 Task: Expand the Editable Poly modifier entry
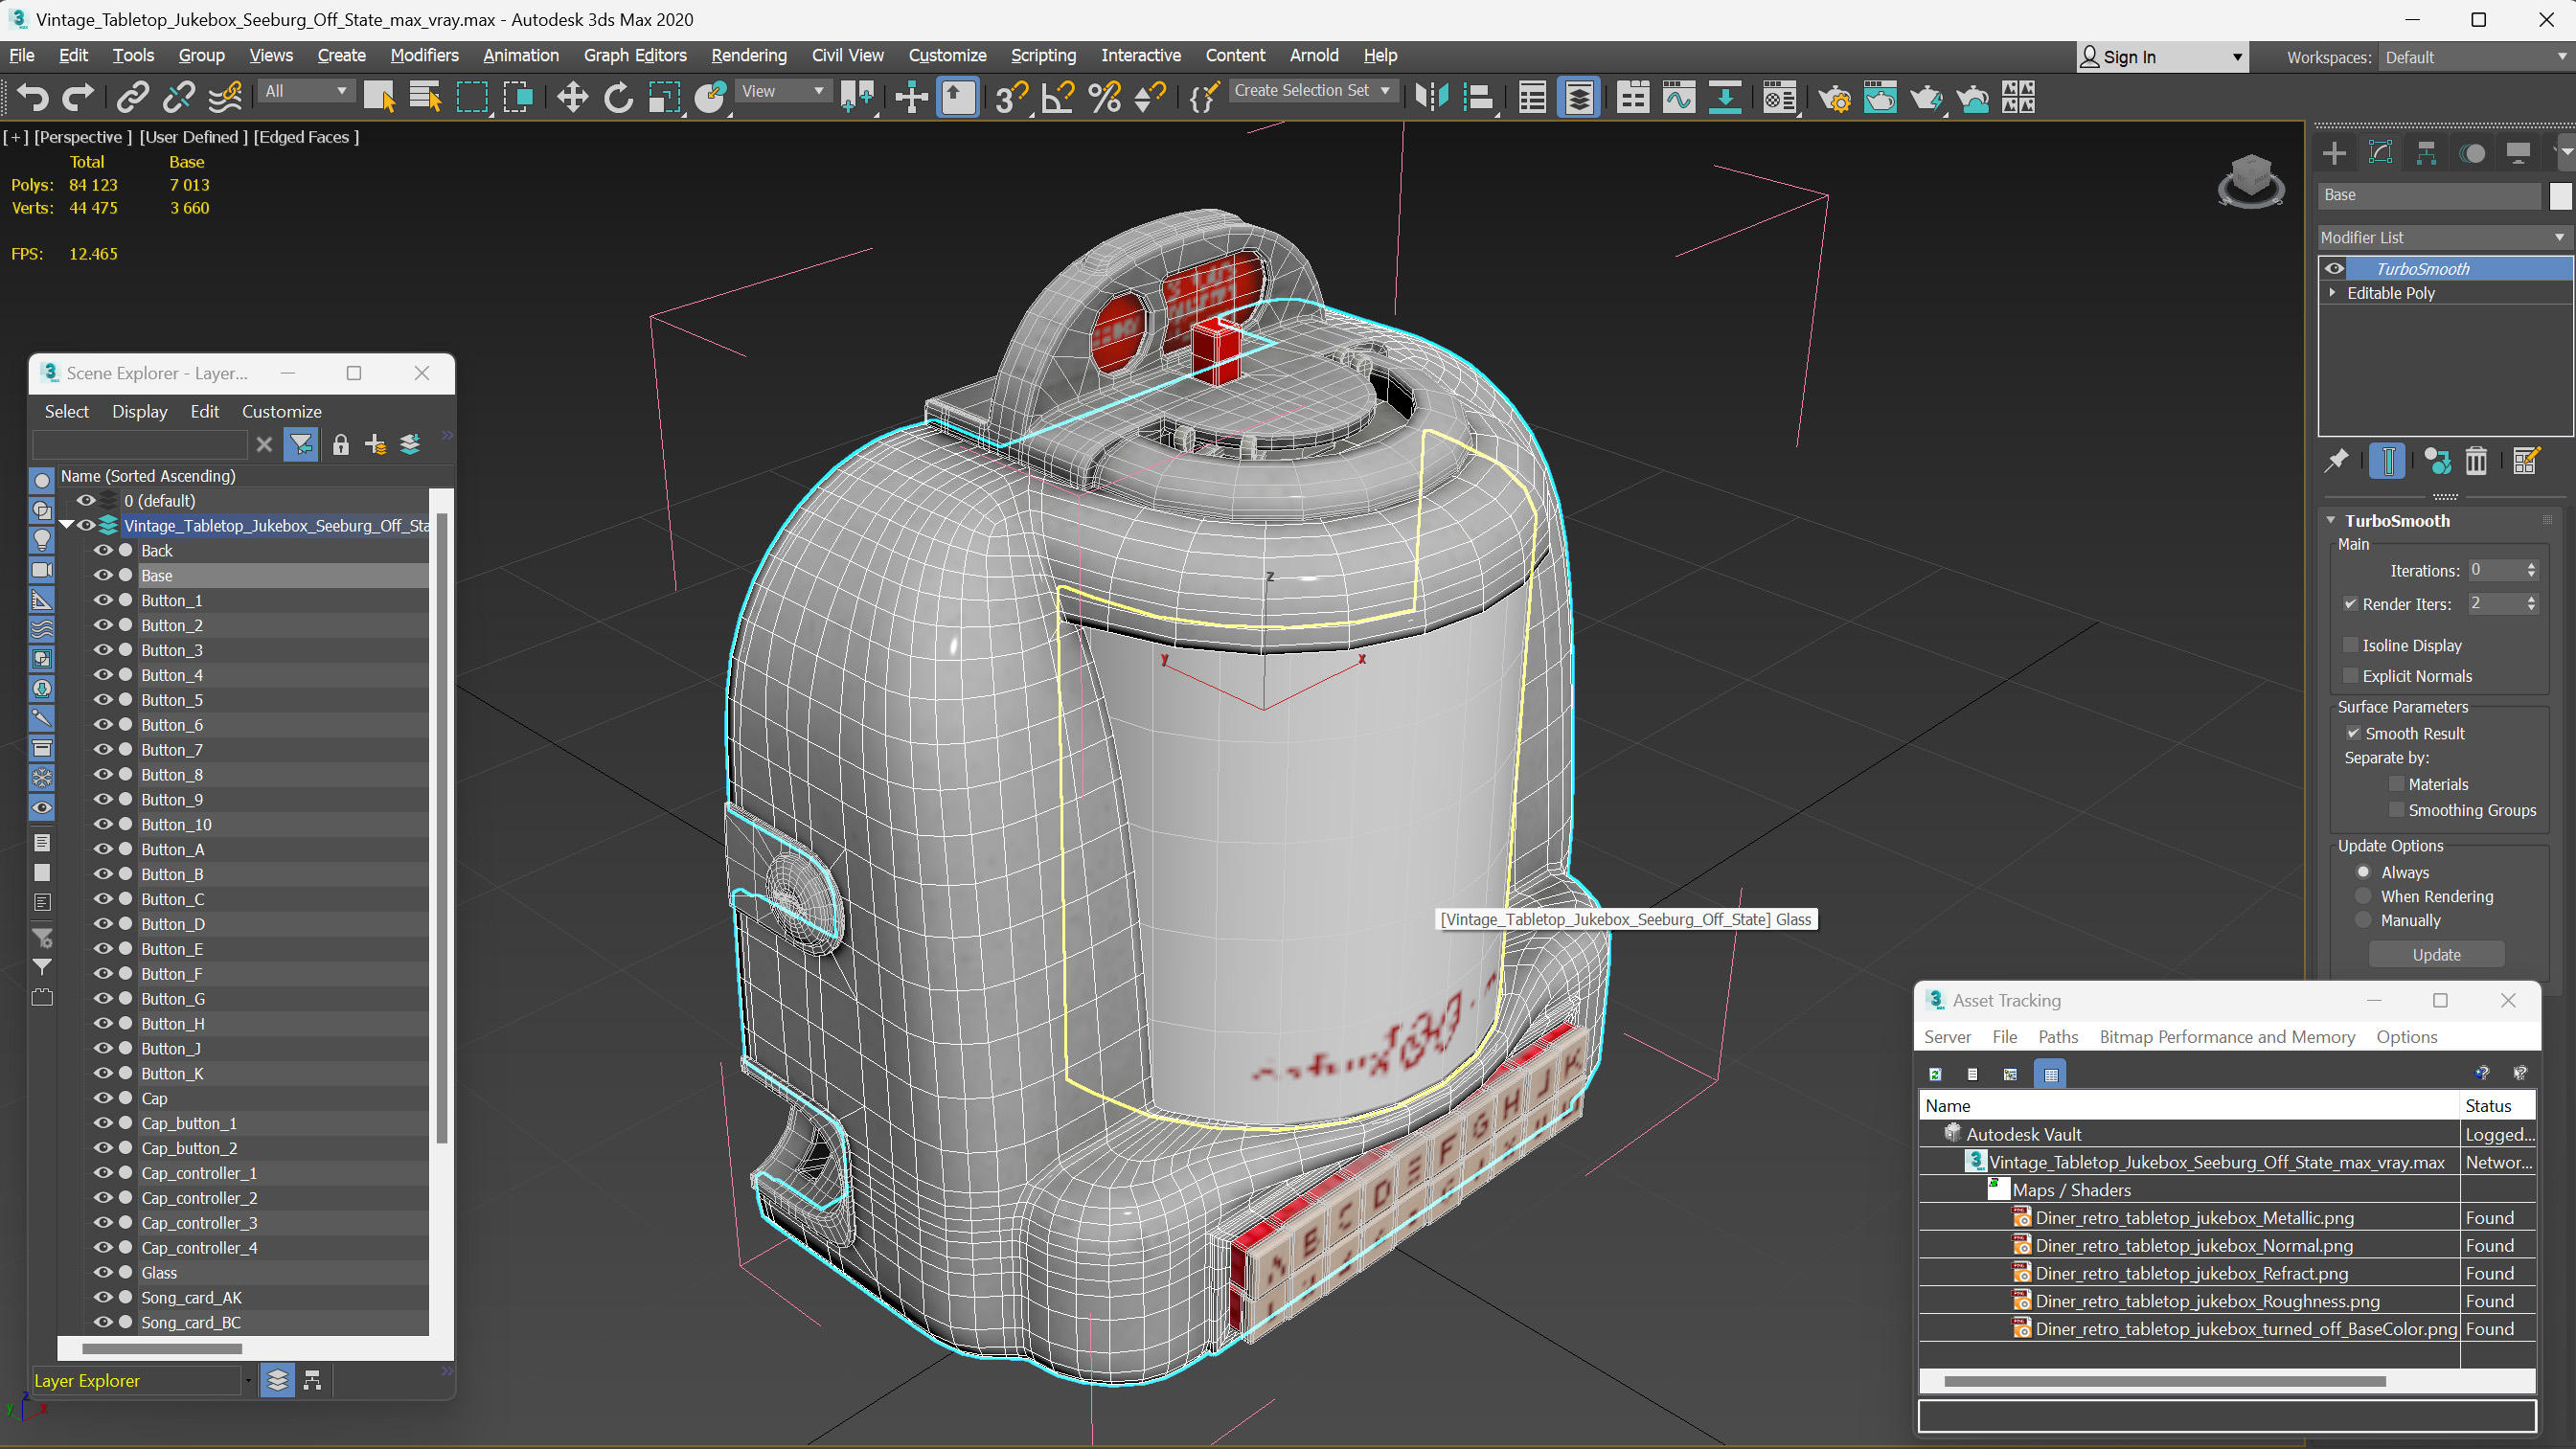(x=2333, y=292)
